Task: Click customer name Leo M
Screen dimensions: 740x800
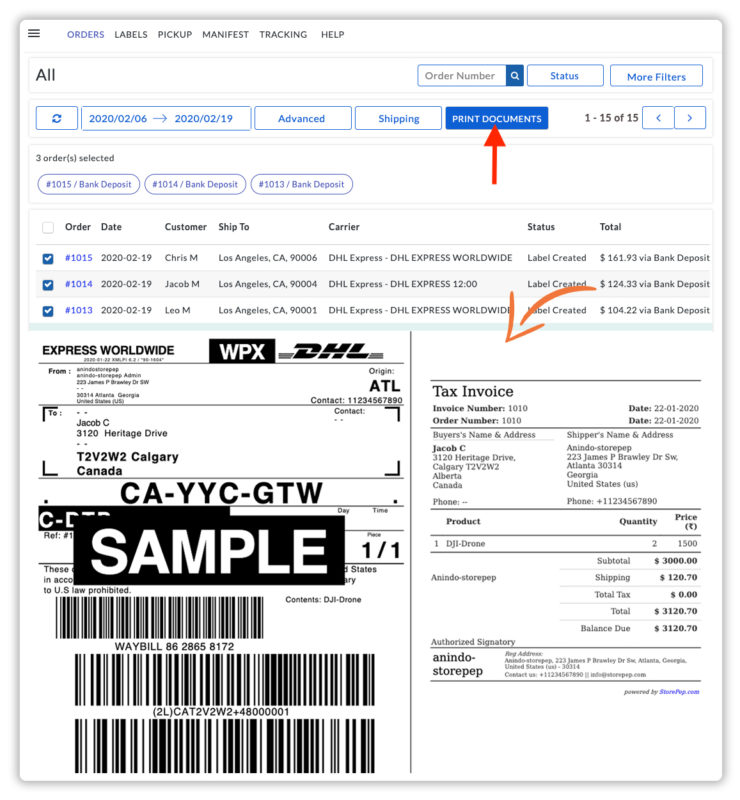Action: pos(178,310)
